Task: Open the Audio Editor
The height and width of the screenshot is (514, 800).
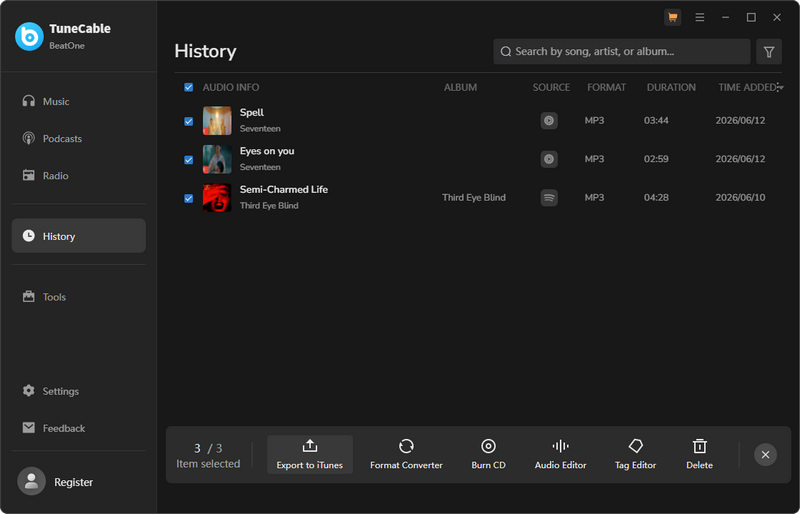Action: click(560, 454)
